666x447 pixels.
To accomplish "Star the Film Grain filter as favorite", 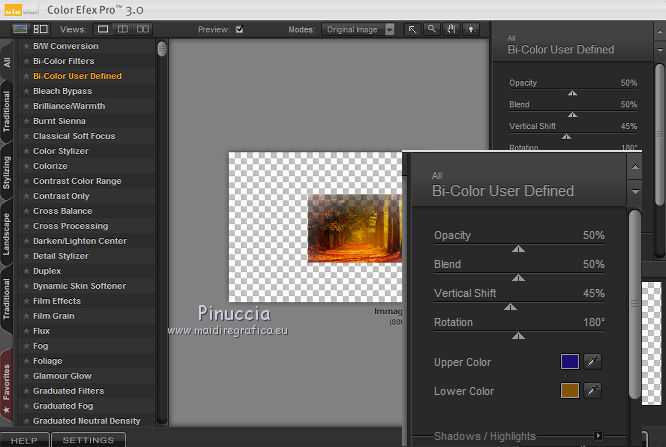I will pyautogui.click(x=27, y=316).
